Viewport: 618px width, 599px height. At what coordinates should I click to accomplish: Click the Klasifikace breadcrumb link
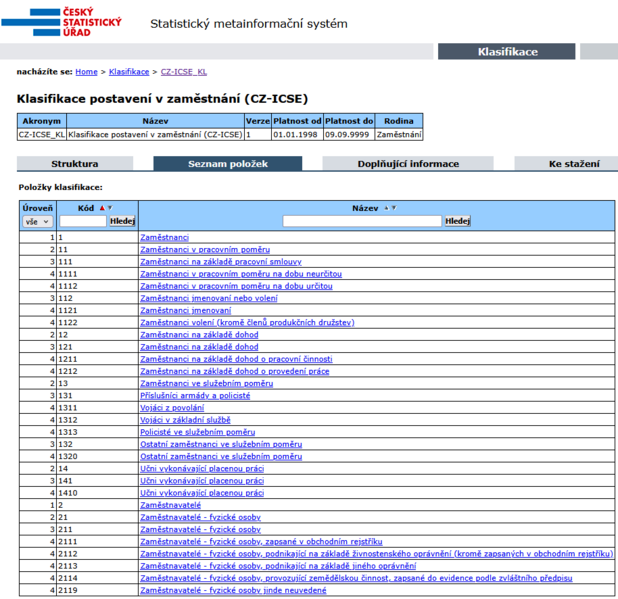pos(129,72)
